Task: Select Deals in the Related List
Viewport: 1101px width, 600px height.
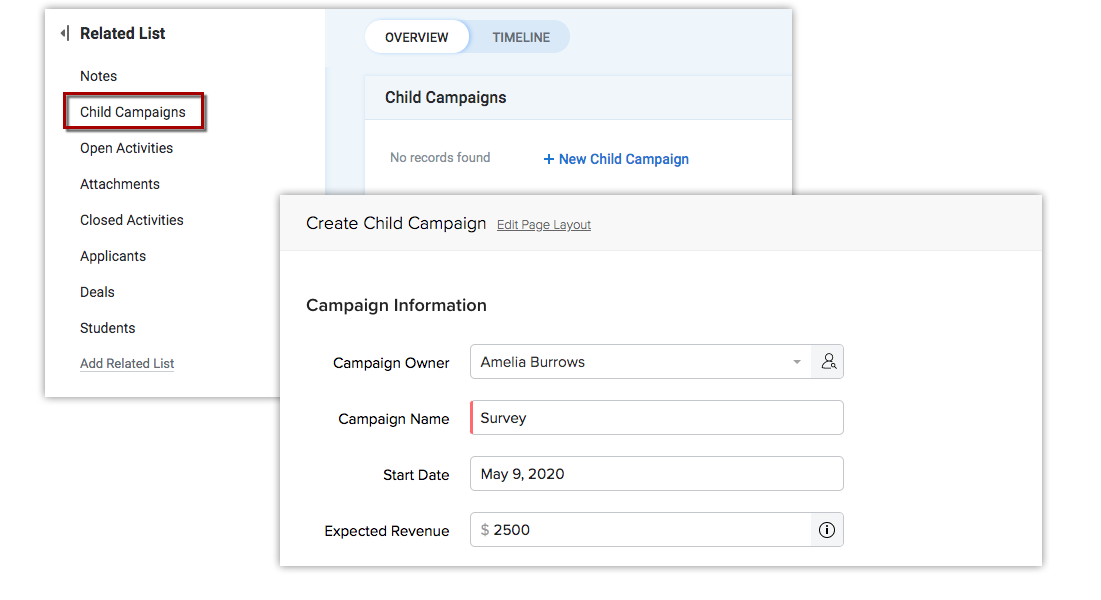Action: [x=97, y=292]
